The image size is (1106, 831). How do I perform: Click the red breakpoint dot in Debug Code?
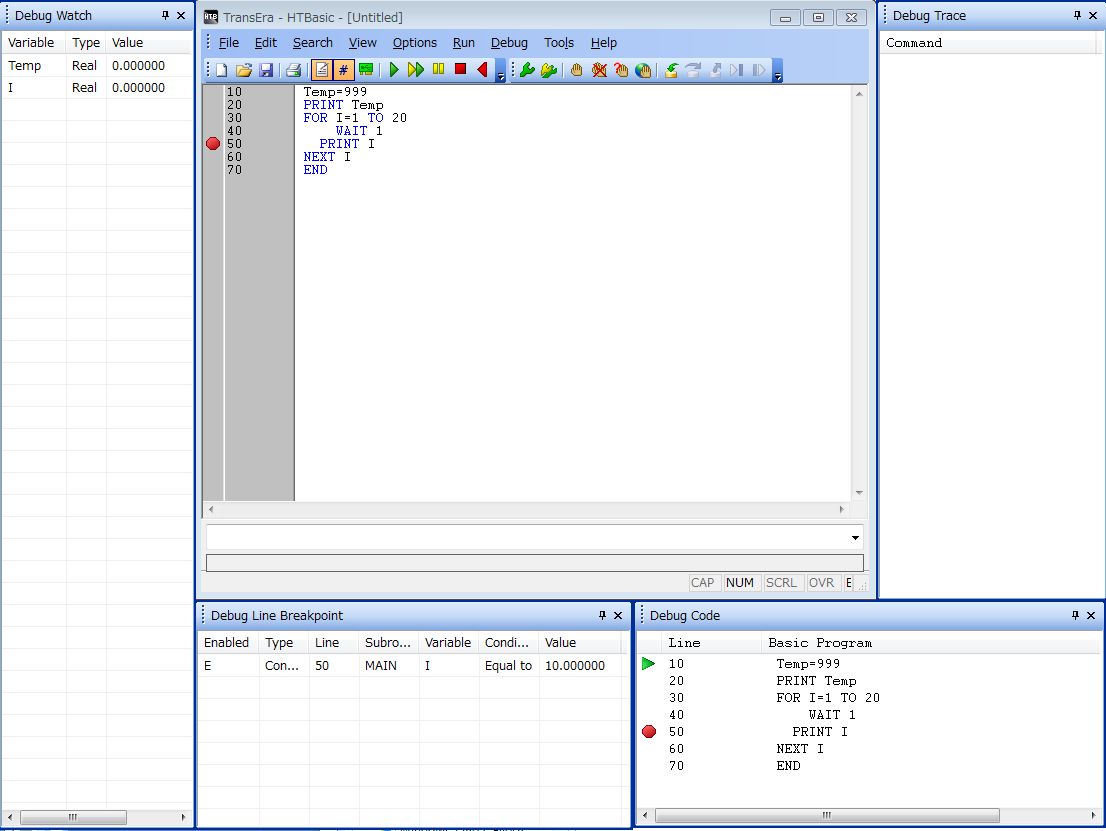(x=649, y=732)
